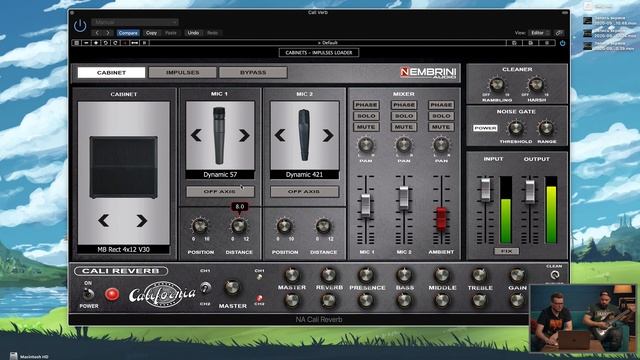The height and width of the screenshot is (360, 640).
Task: Solo the Ambient mixer channel
Action: point(441,116)
